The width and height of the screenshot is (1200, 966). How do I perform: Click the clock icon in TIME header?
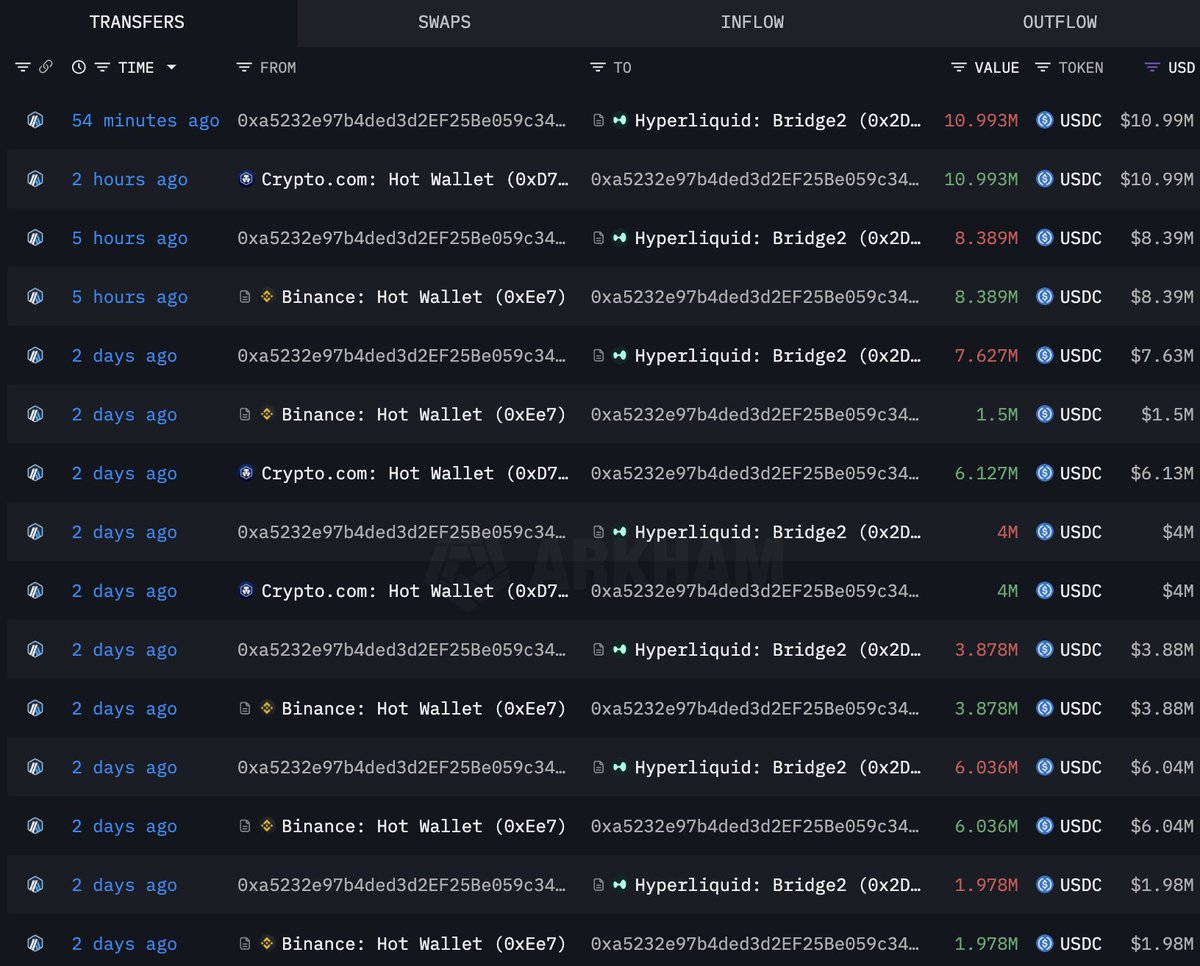(x=79, y=67)
